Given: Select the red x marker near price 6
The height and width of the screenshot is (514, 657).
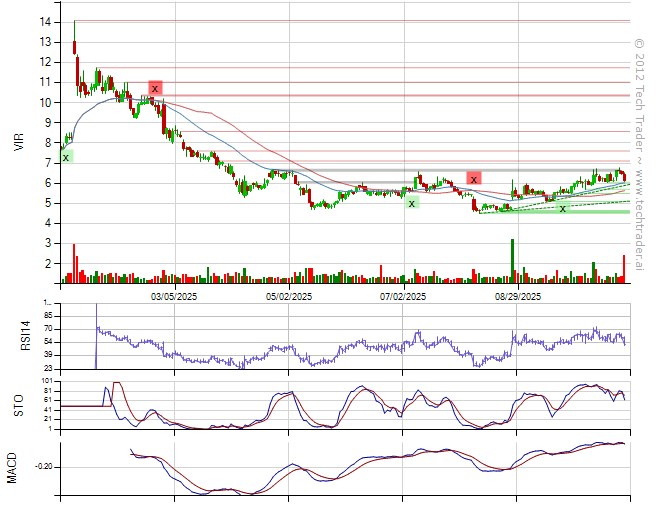Looking at the screenshot, I should click(x=473, y=179).
